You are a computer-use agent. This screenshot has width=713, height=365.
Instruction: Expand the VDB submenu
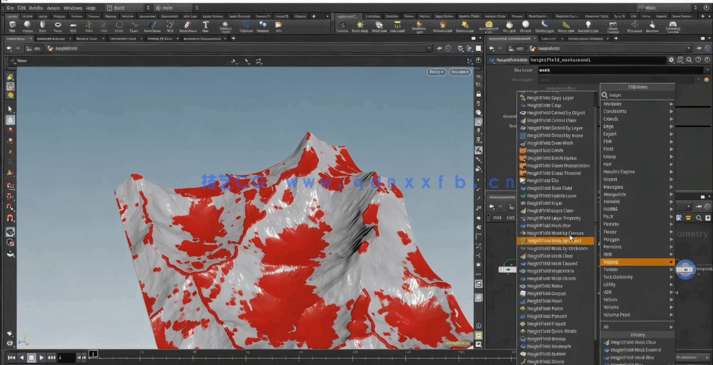[x=637, y=292]
